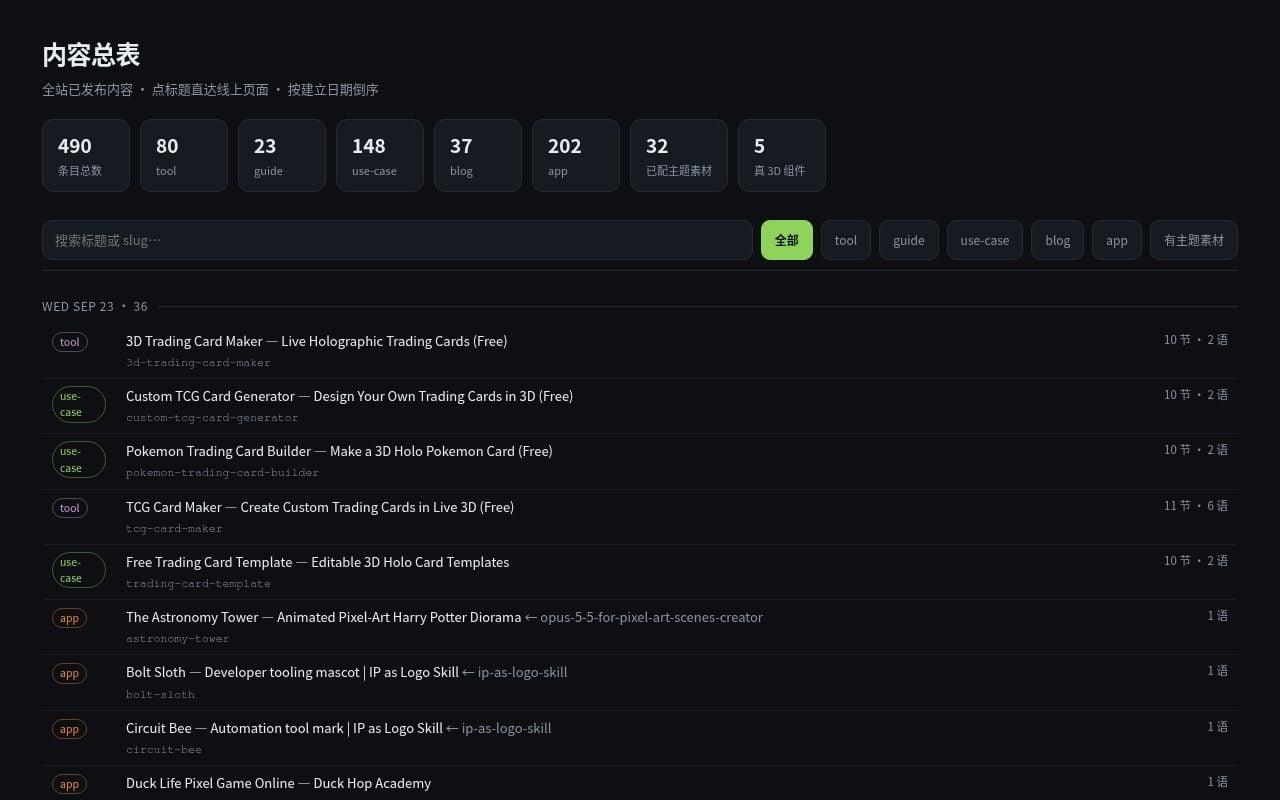Click the tool tag on 3D Trading Card Maker row
The width and height of the screenshot is (1280, 800).
[70, 342]
